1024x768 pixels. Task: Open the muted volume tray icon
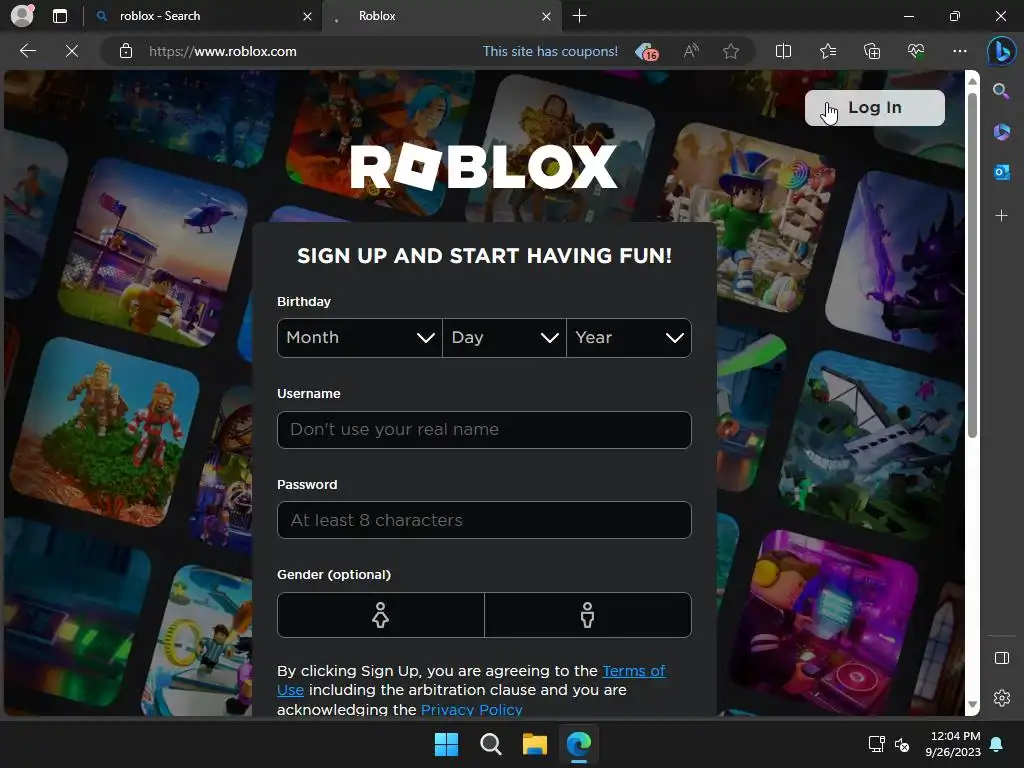coord(902,744)
